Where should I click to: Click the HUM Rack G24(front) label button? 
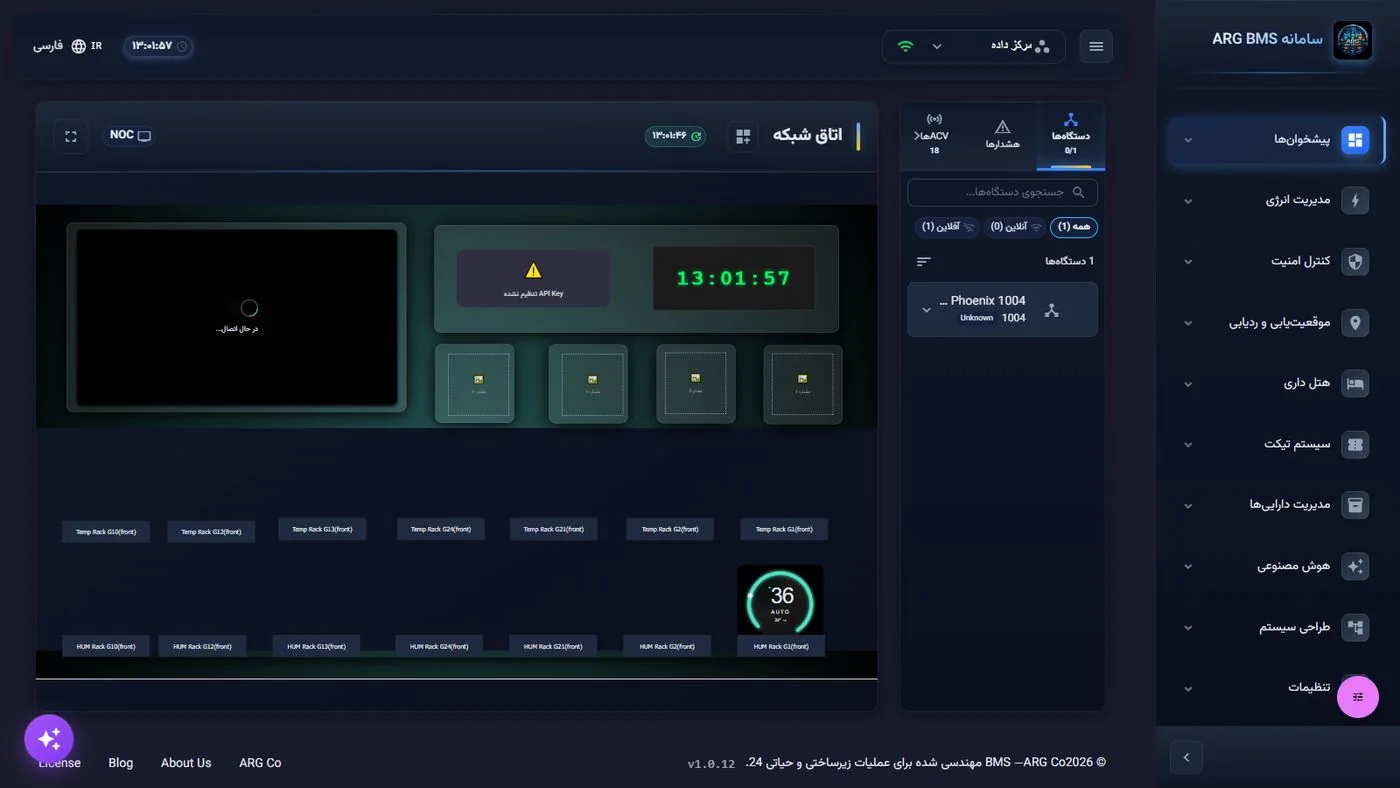[x=439, y=646]
